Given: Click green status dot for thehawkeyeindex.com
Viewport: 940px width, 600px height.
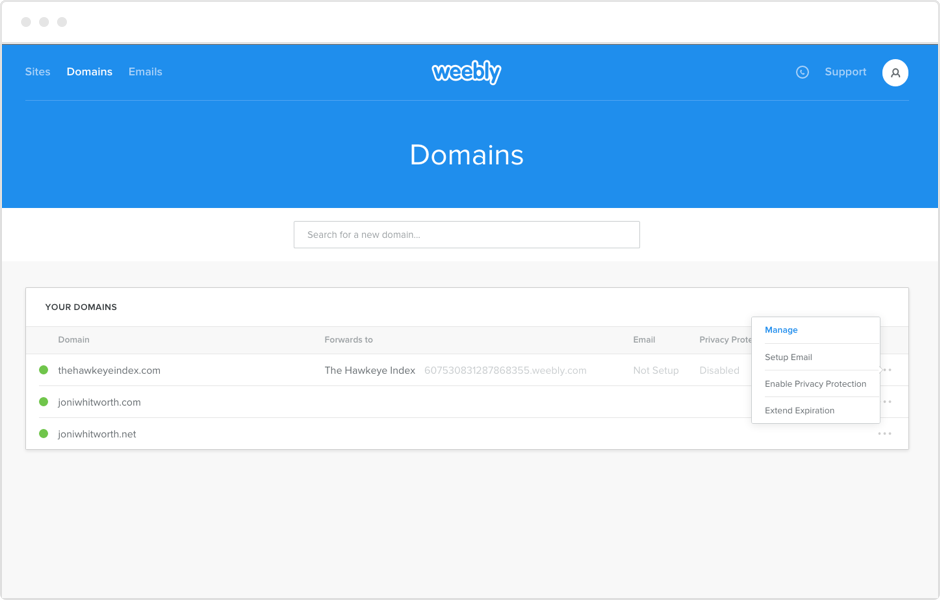Looking at the screenshot, I should [x=43, y=370].
